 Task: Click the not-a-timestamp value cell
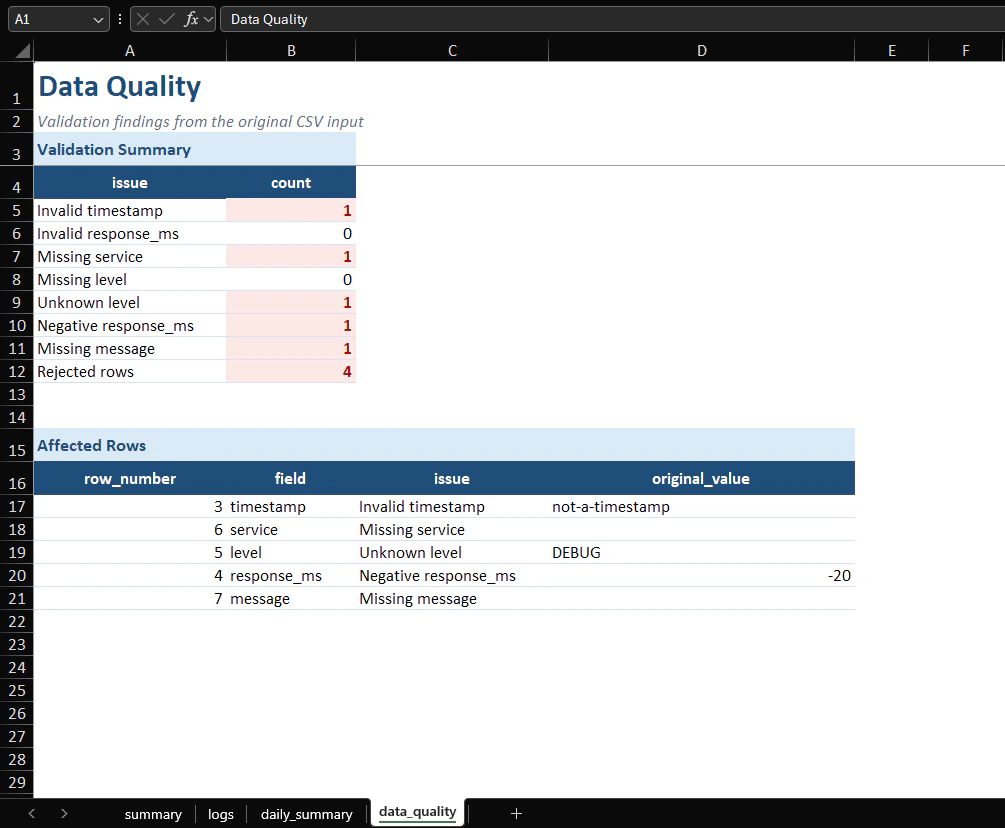tap(702, 506)
